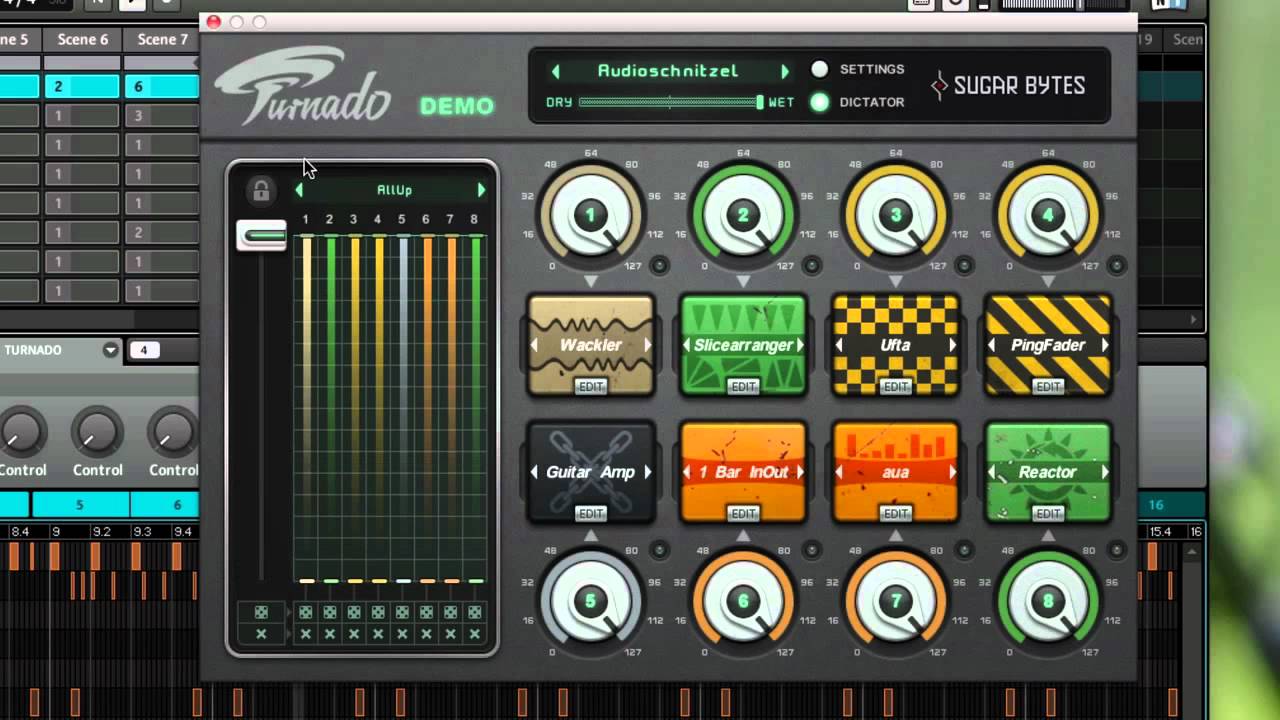Select the Dictator preset after AllUp
Image resolution: width=1280 pixels, height=720 pixels.
pyautogui.click(x=481, y=190)
